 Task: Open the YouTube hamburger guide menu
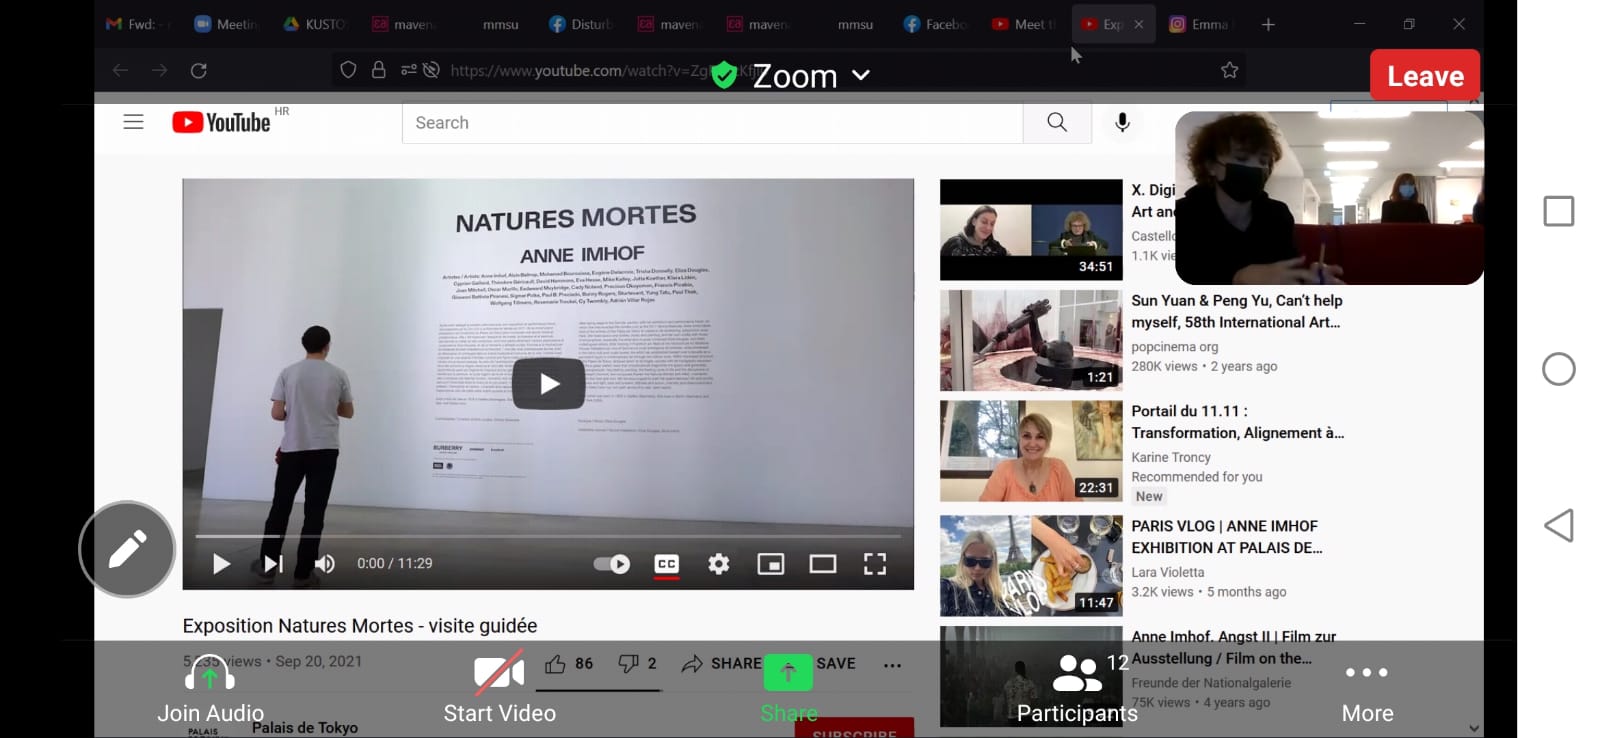click(x=133, y=122)
